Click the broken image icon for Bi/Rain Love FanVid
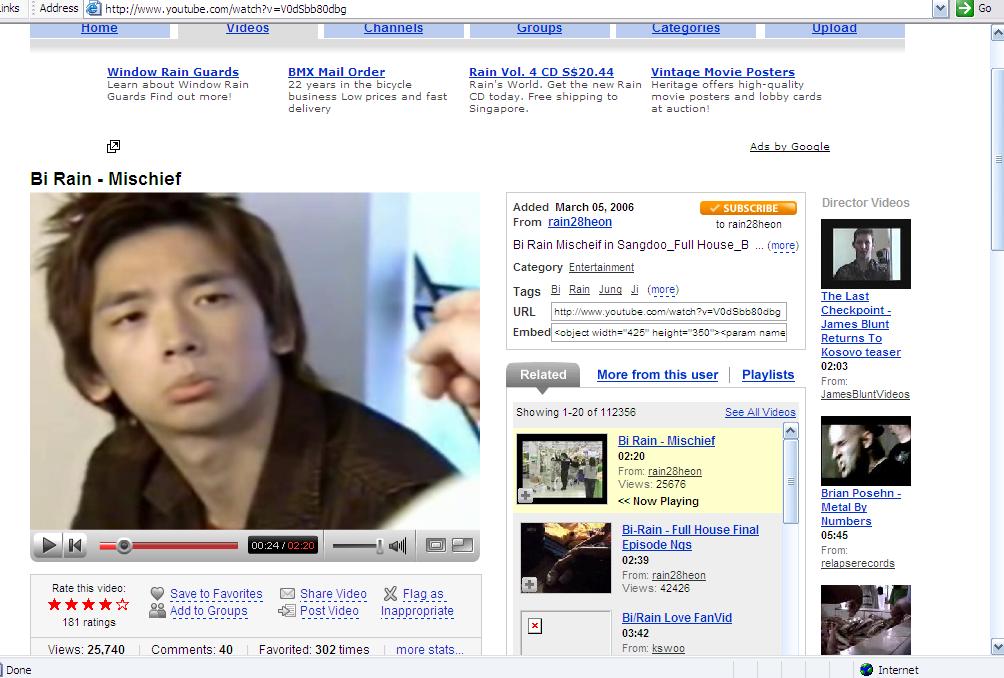 [535, 626]
